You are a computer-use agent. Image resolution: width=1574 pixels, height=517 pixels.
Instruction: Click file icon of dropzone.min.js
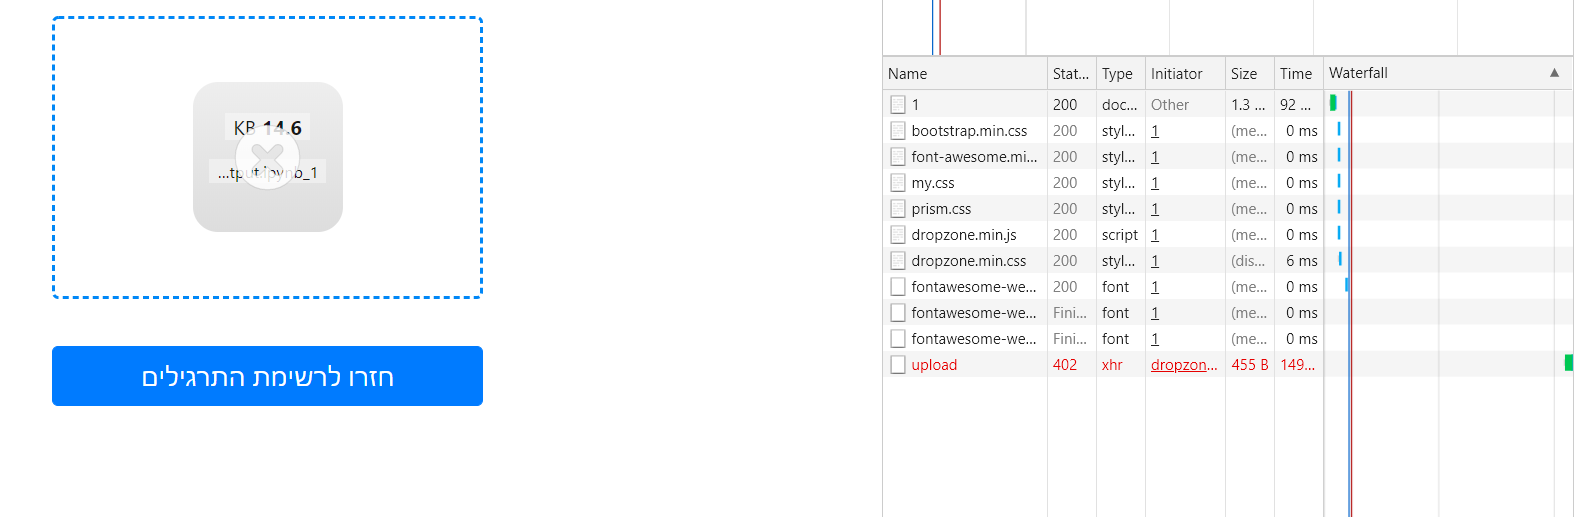pyautogui.click(x=898, y=235)
